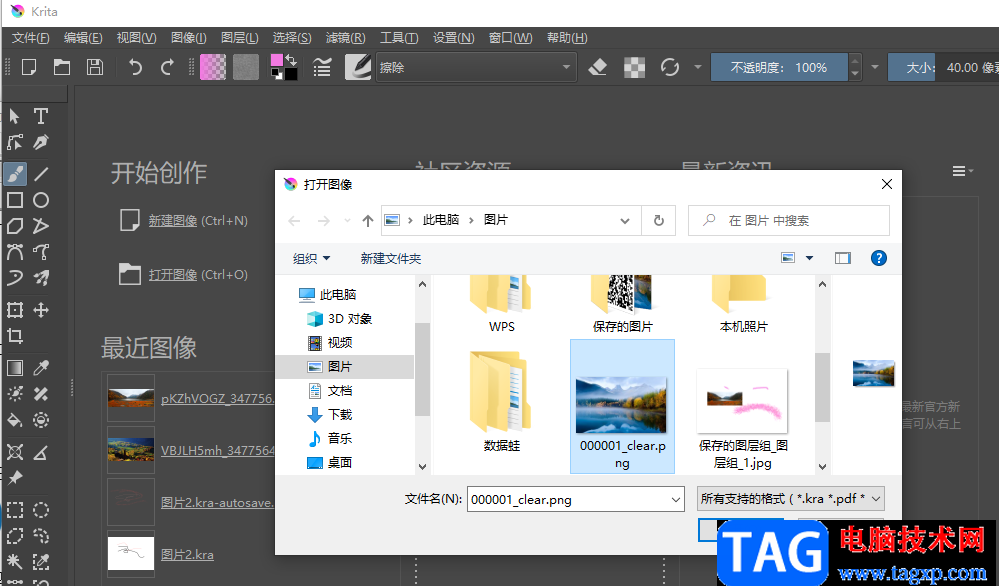
Task: Select the Bezier Curve tool
Action: [15, 252]
